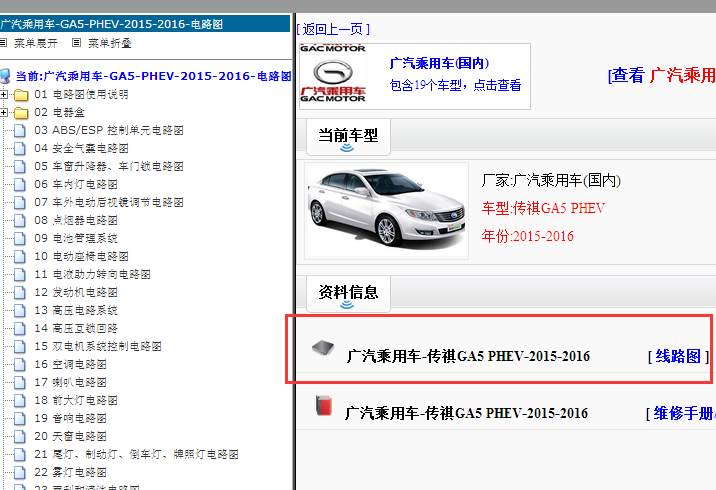Click 广汽乘用车-传祺GA5 PHEV-2015-2016 repair manual row title
Image resolution: width=716 pixels, height=490 pixels.
coord(466,413)
